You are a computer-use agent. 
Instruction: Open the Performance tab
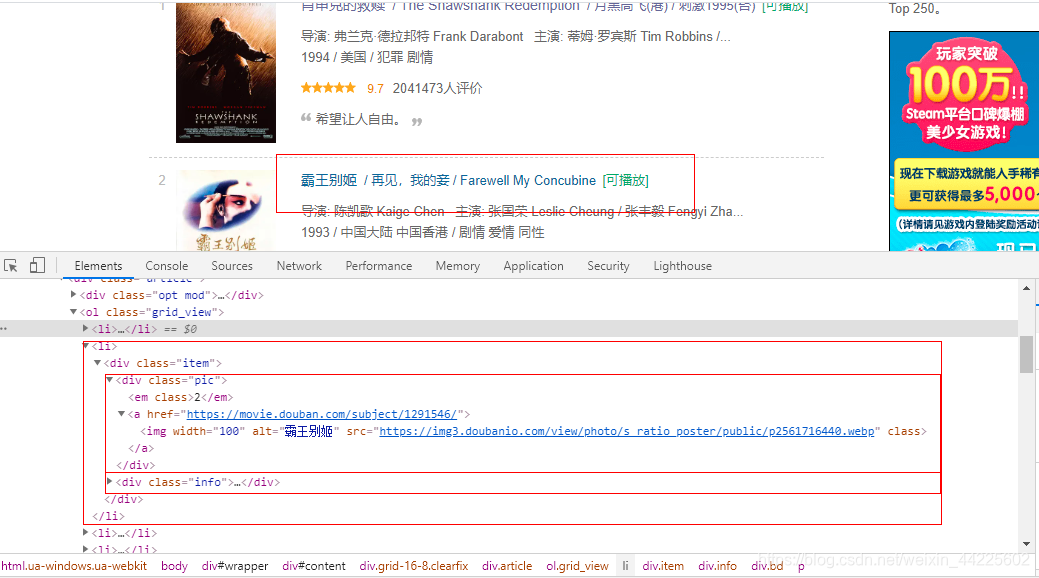pos(378,266)
